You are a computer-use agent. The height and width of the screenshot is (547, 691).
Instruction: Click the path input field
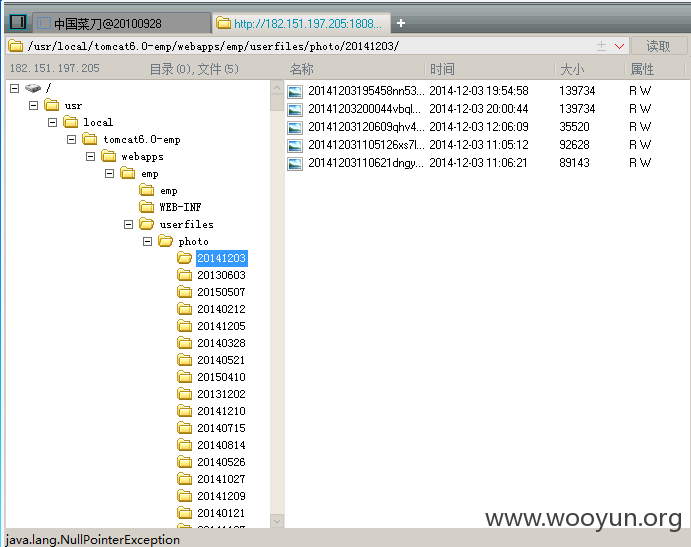pos(308,46)
